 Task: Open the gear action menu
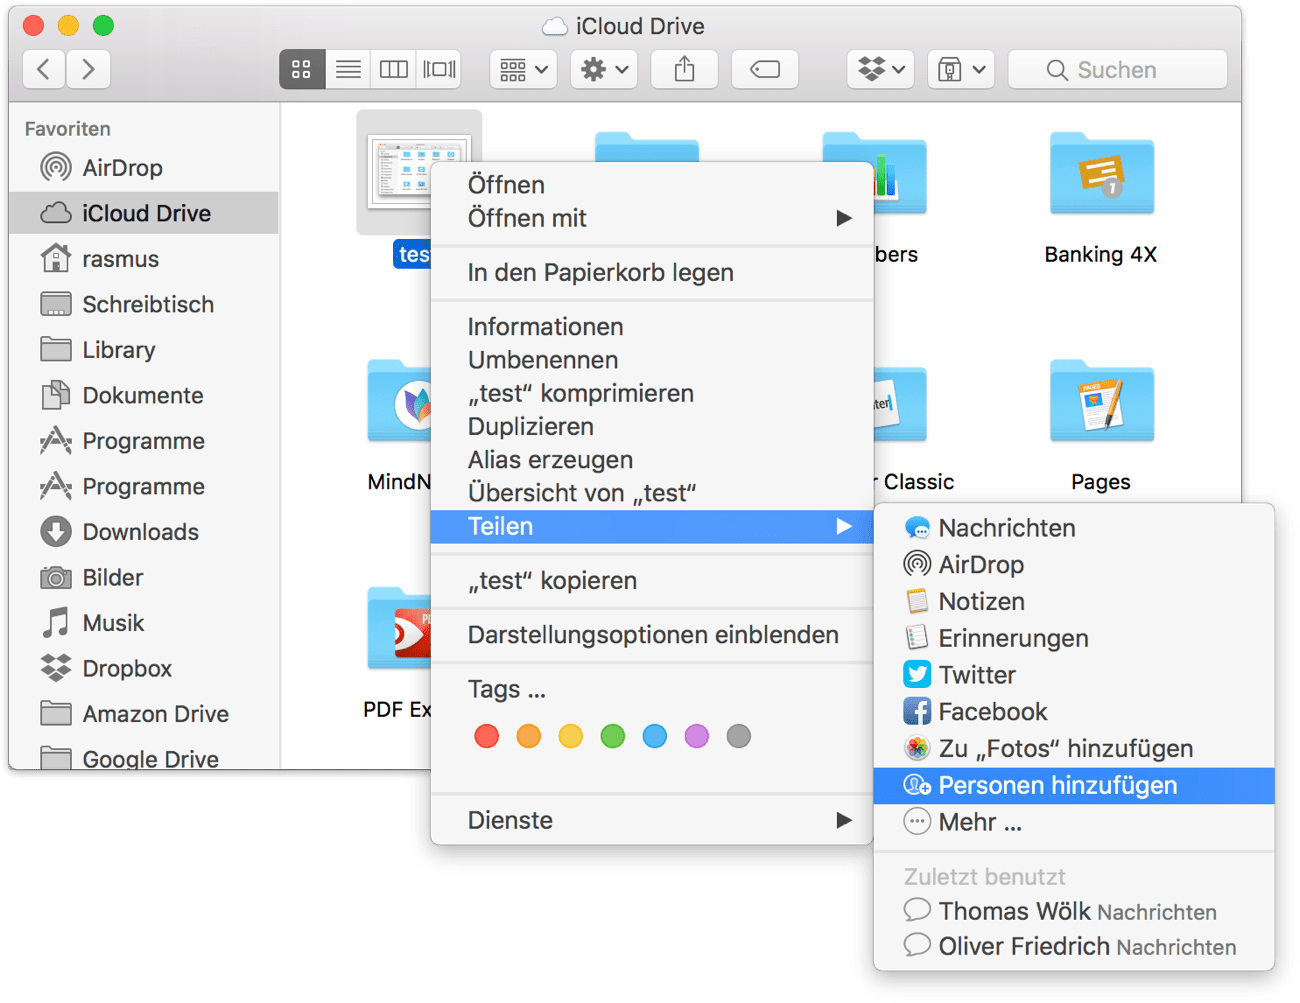tap(604, 69)
